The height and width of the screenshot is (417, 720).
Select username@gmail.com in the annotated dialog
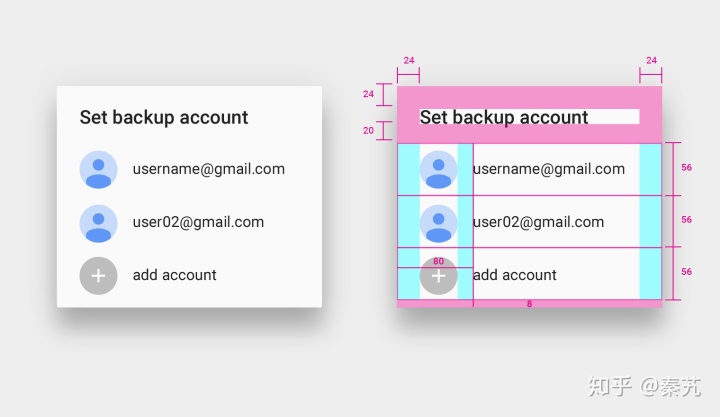click(x=549, y=169)
